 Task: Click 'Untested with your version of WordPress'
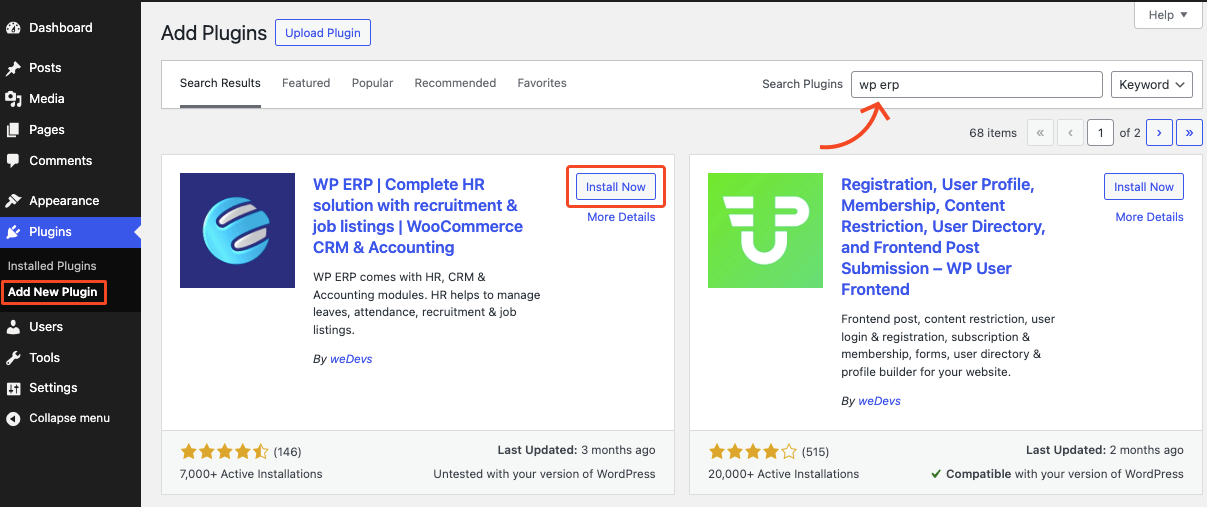[544, 474]
